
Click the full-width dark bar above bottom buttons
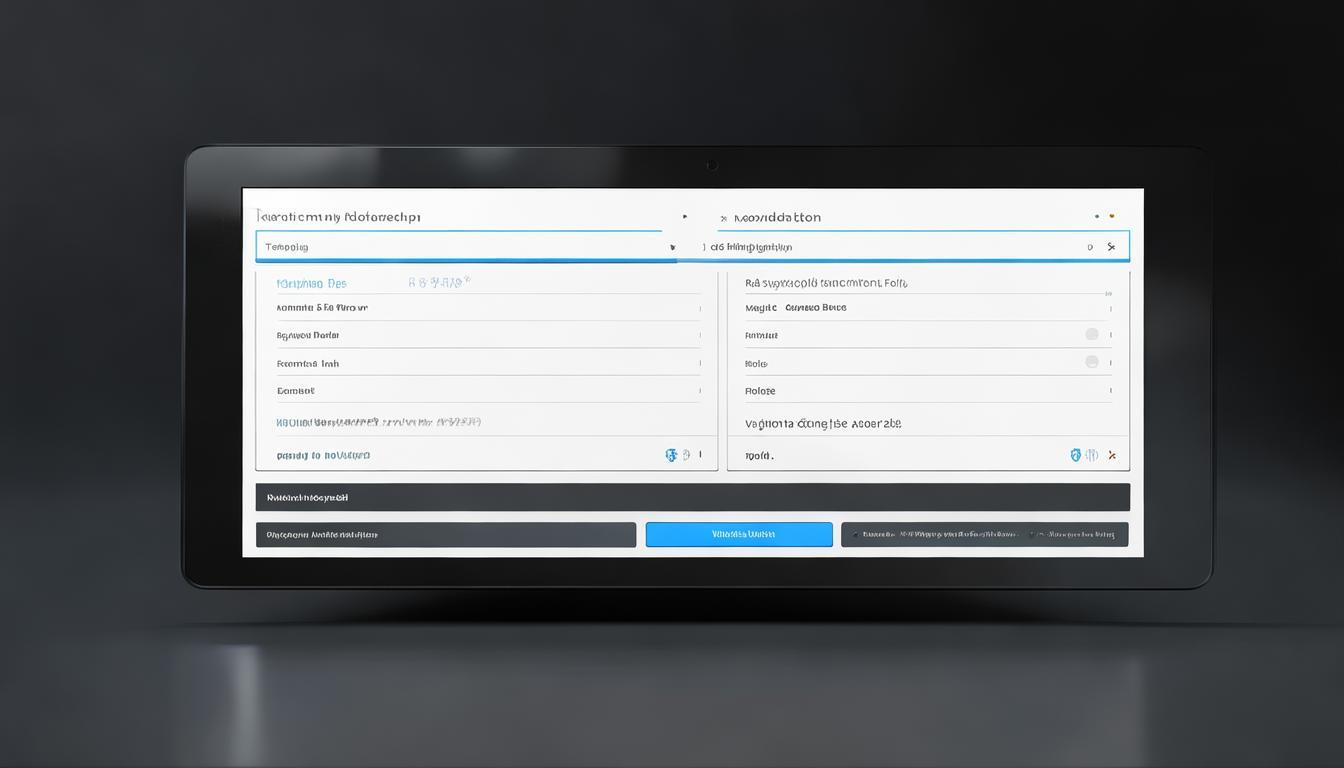692,497
